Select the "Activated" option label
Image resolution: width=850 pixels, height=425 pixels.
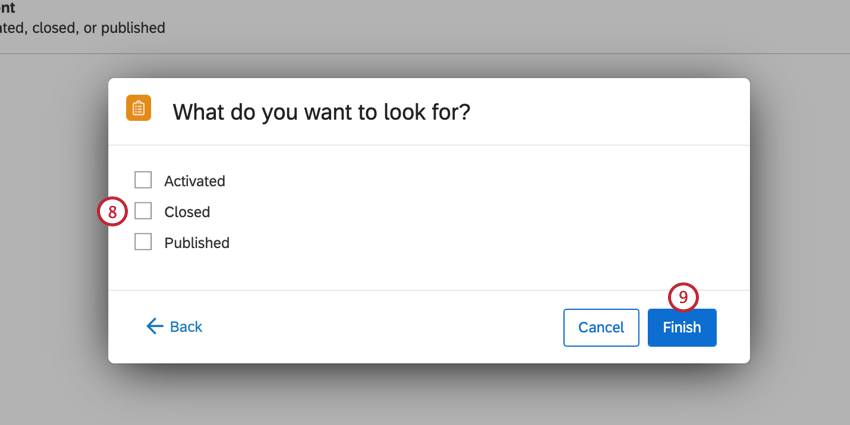195,181
